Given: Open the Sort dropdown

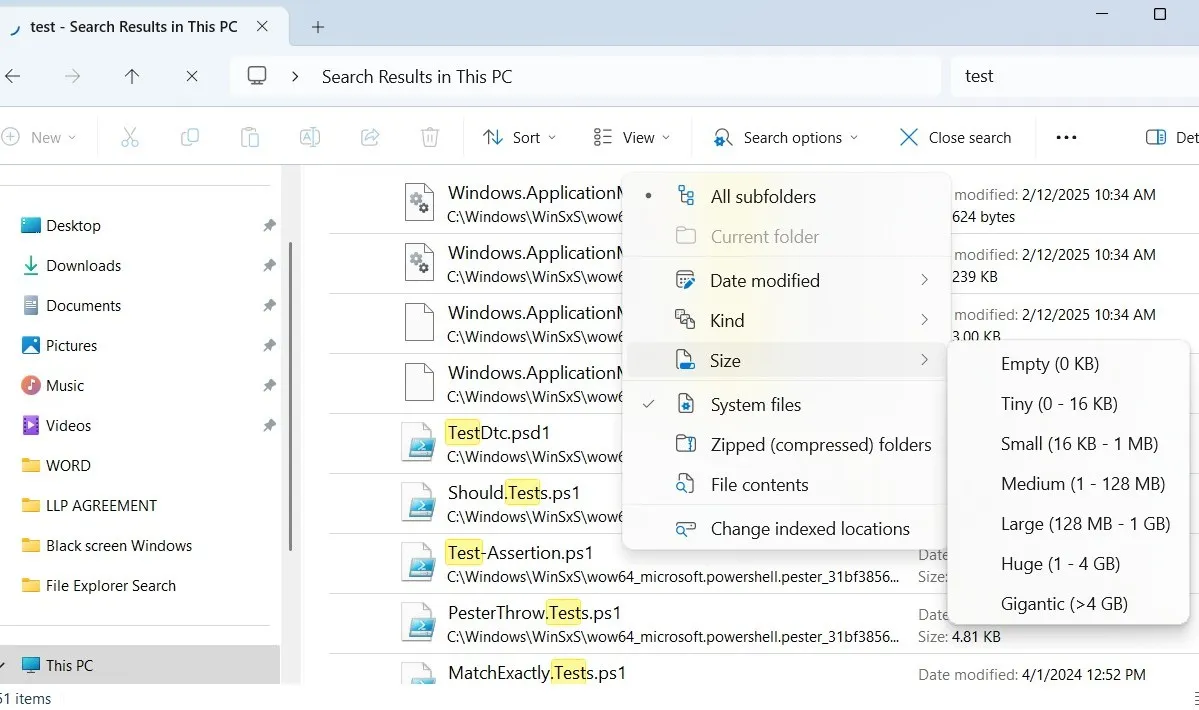Looking at the screenshot, I should 519,137.
